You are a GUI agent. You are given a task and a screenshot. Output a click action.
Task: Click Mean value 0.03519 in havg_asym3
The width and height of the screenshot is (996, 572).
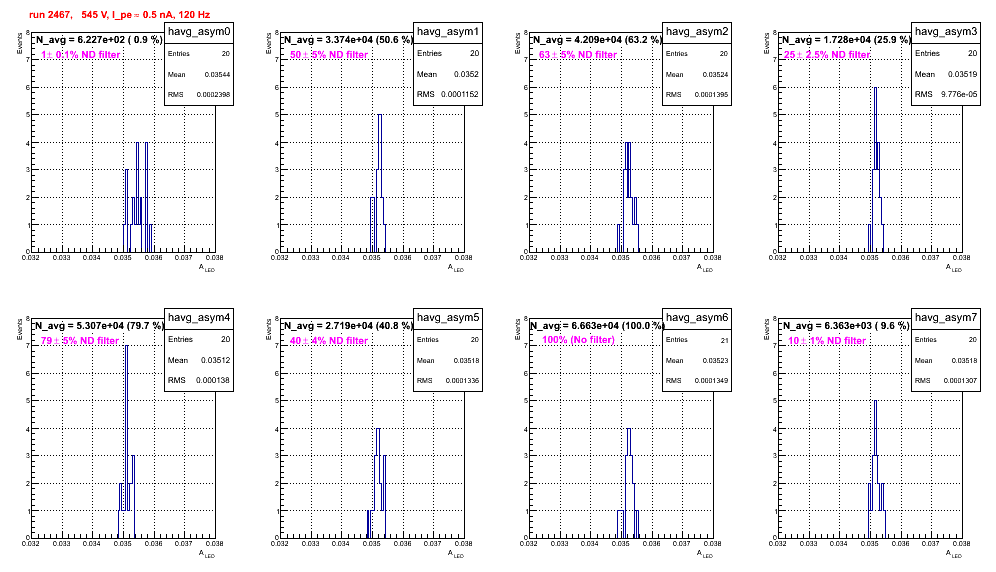tap(964, 74)
